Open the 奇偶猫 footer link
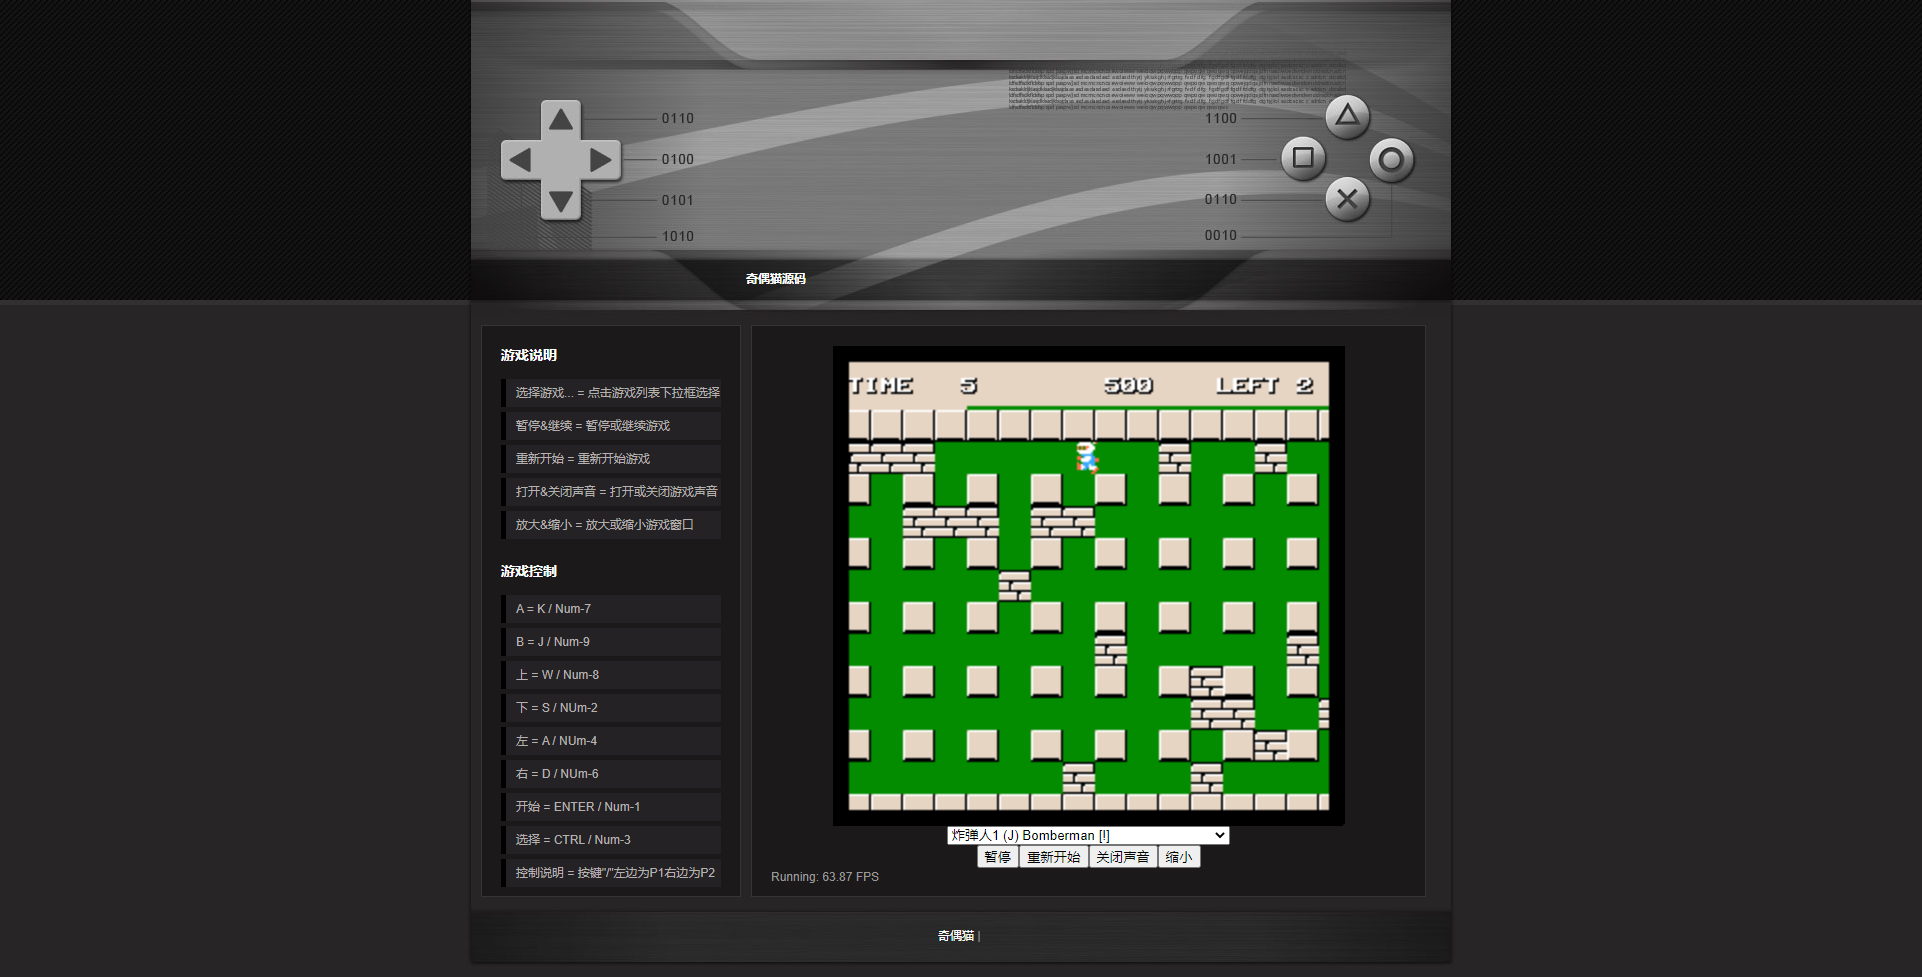This screenshot has width=1922, height=977. (956, 936)
